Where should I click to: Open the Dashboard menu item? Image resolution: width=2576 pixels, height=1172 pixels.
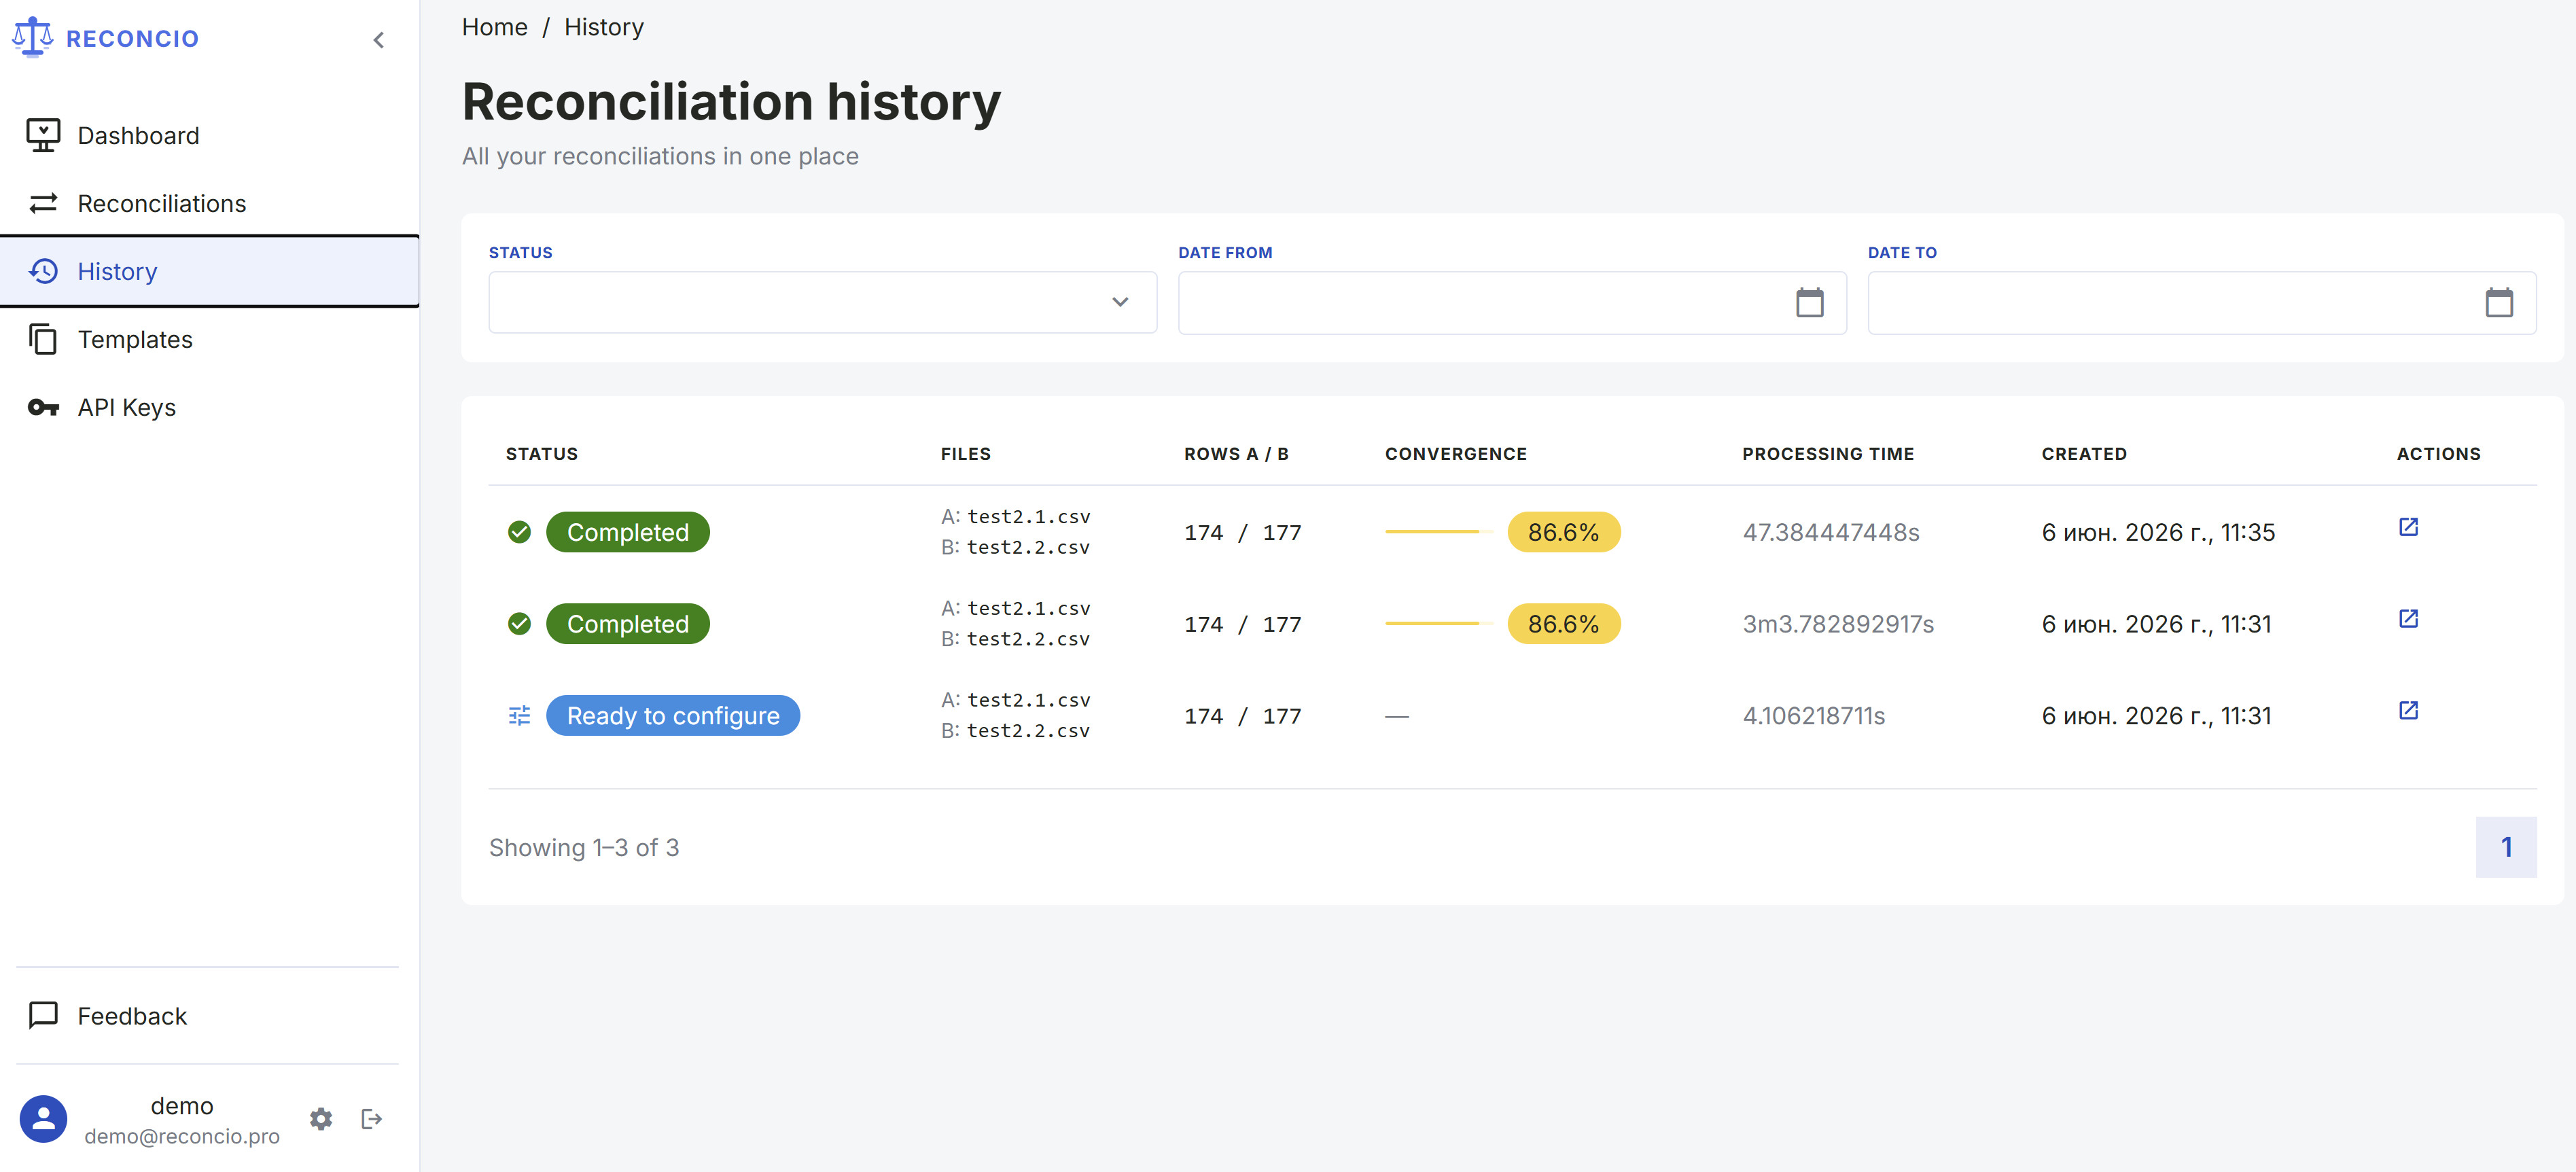[209, 135]
